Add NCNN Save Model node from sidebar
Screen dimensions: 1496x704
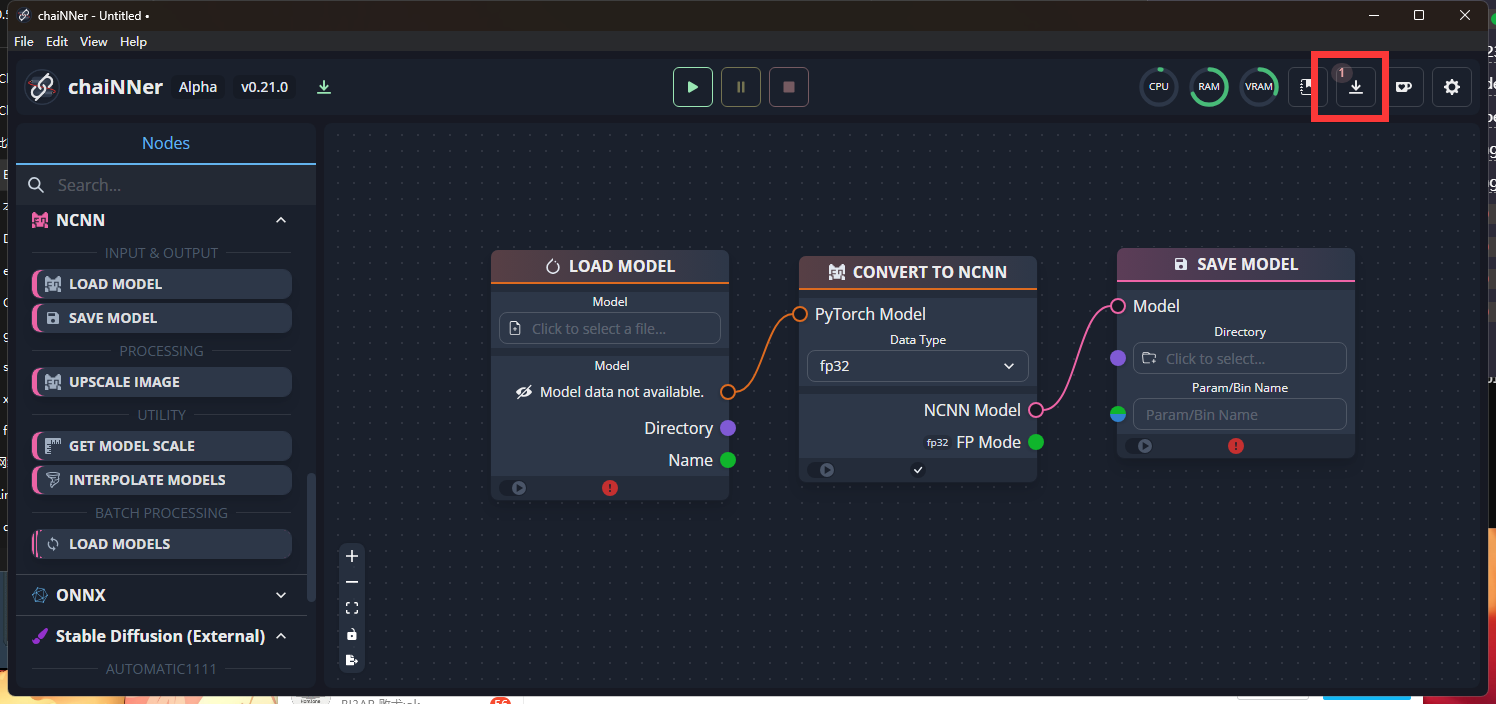coord(162,318)
